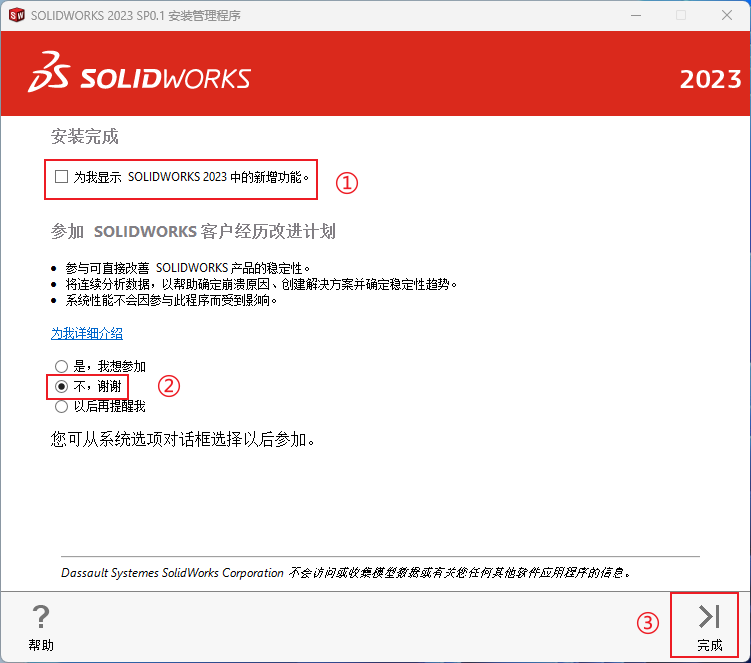Click the SOLIDWORKS app icon in title bar
The width and height of the screenshot is (751, 663).
coord(17,15)
